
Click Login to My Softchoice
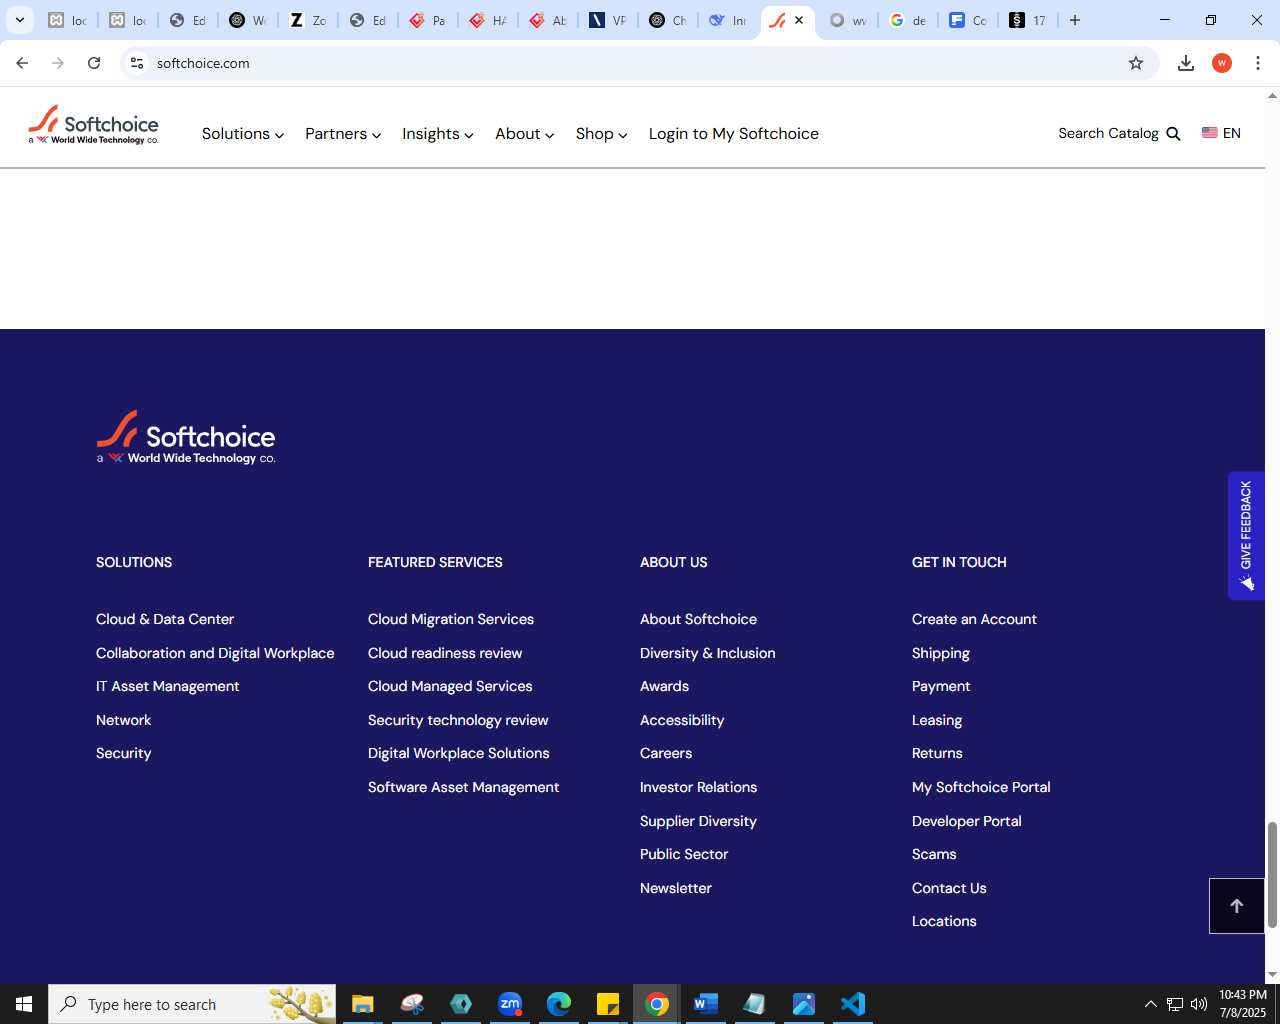click(x=734, y=134)
